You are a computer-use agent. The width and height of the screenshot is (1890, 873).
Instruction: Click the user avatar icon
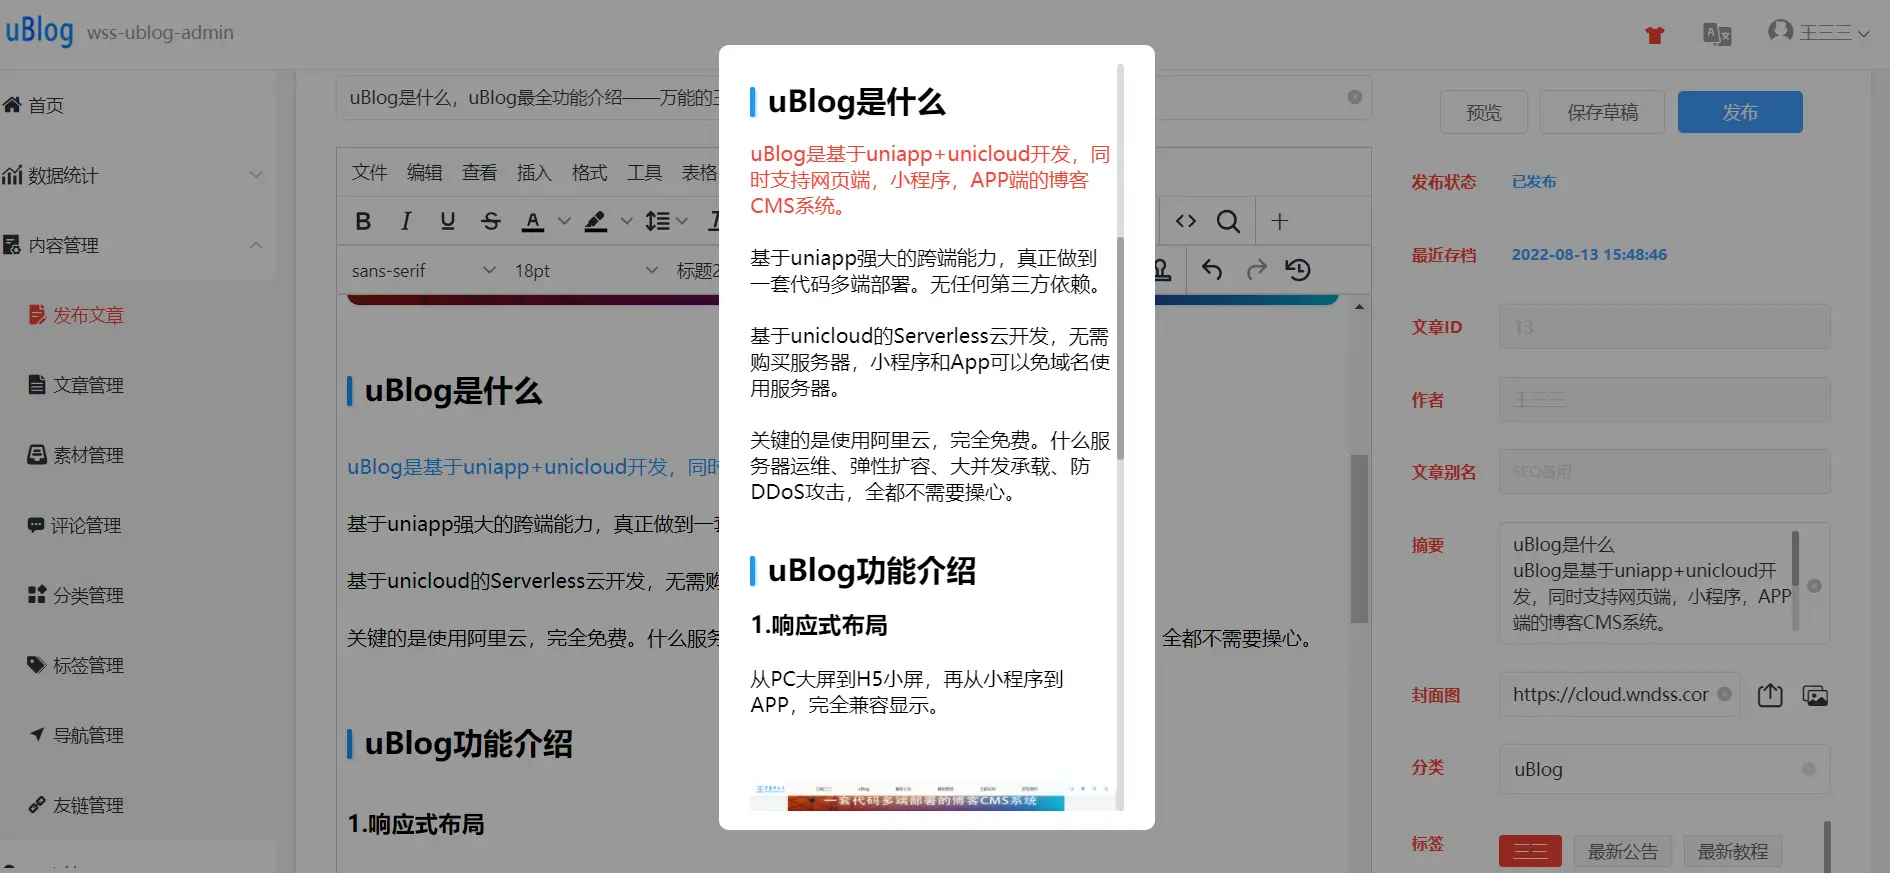tap(1780, 31)
